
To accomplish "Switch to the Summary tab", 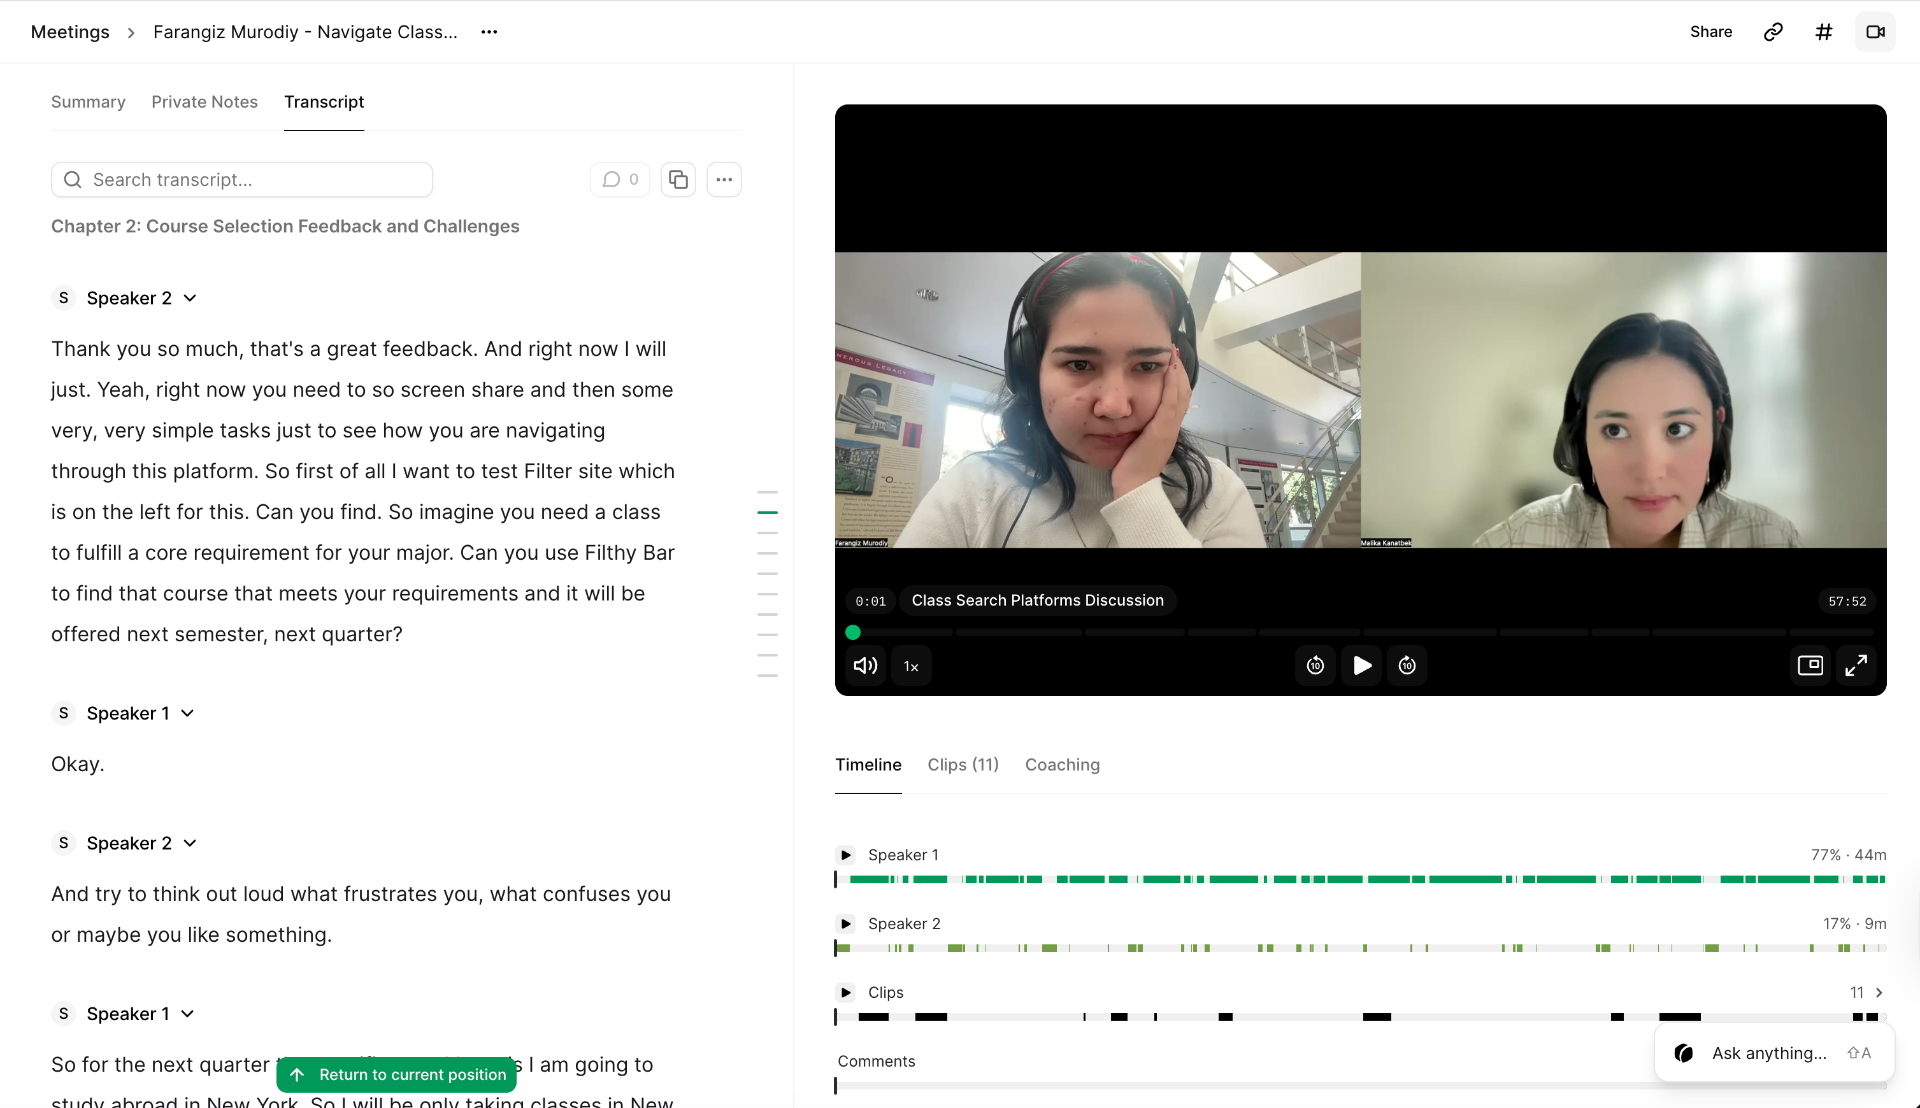I will 88,102.
